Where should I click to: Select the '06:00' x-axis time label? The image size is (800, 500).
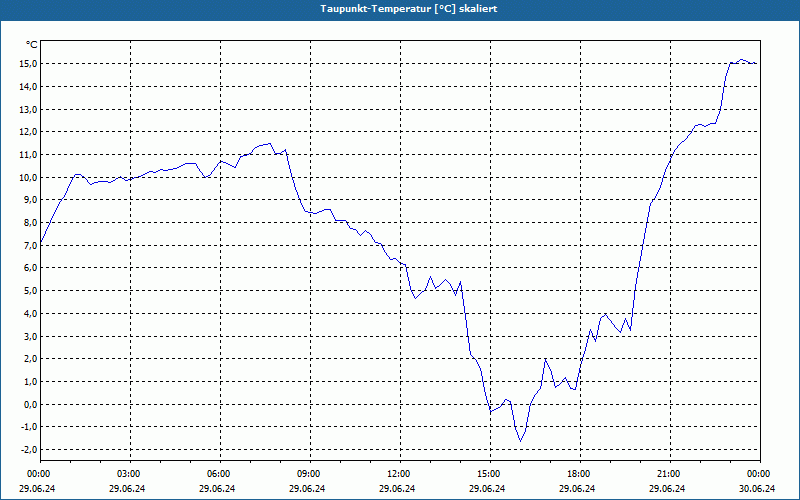(x=217, y=474)
